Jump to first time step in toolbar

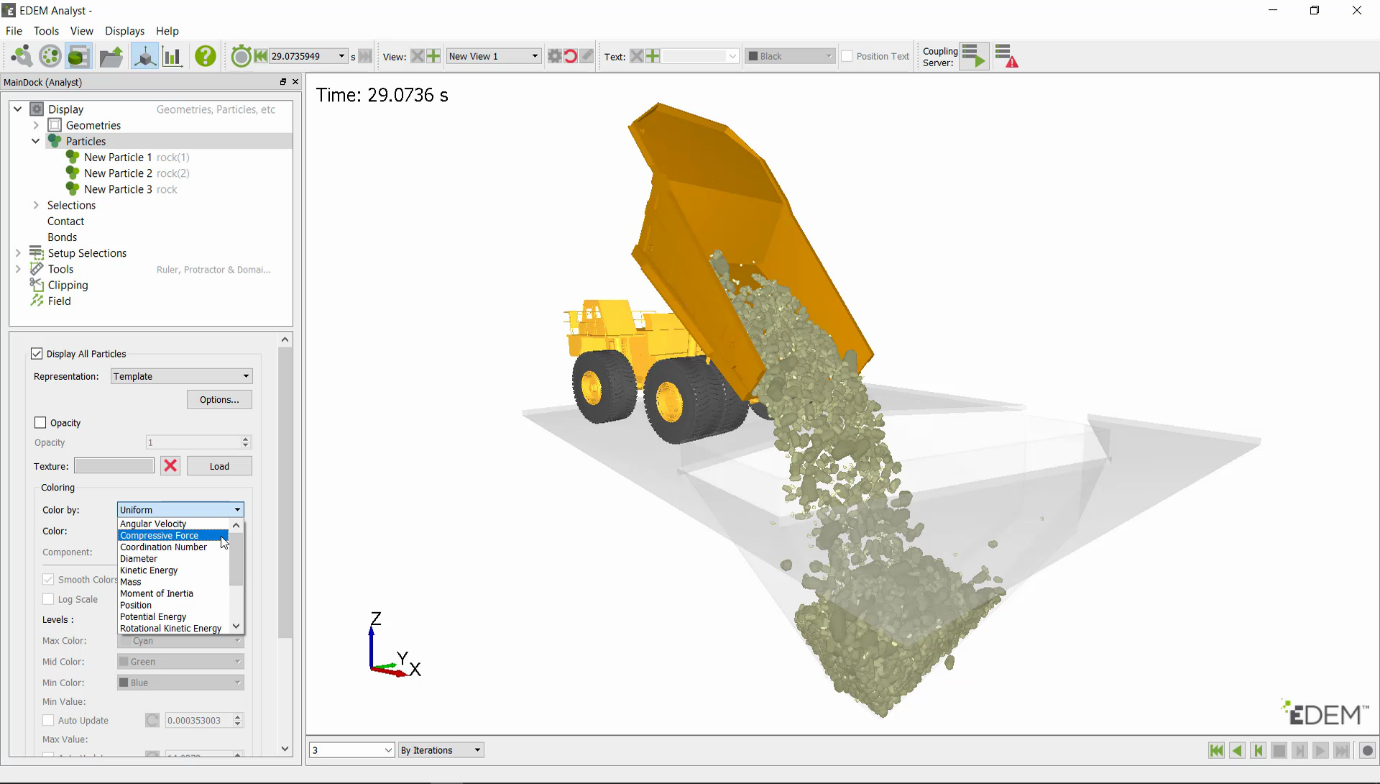click(x=261, y=56)
